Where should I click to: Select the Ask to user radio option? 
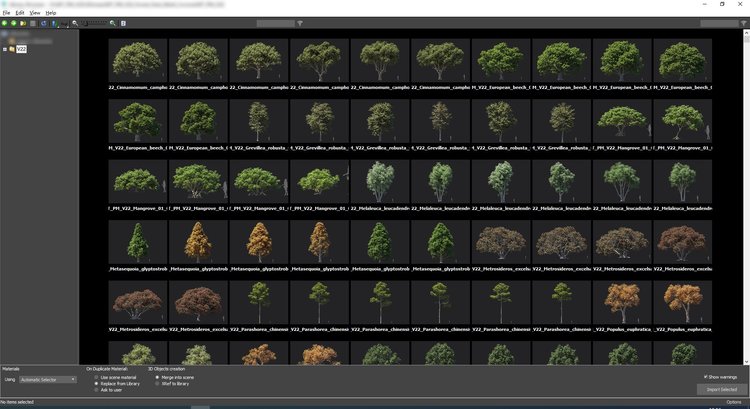(96, 390)
